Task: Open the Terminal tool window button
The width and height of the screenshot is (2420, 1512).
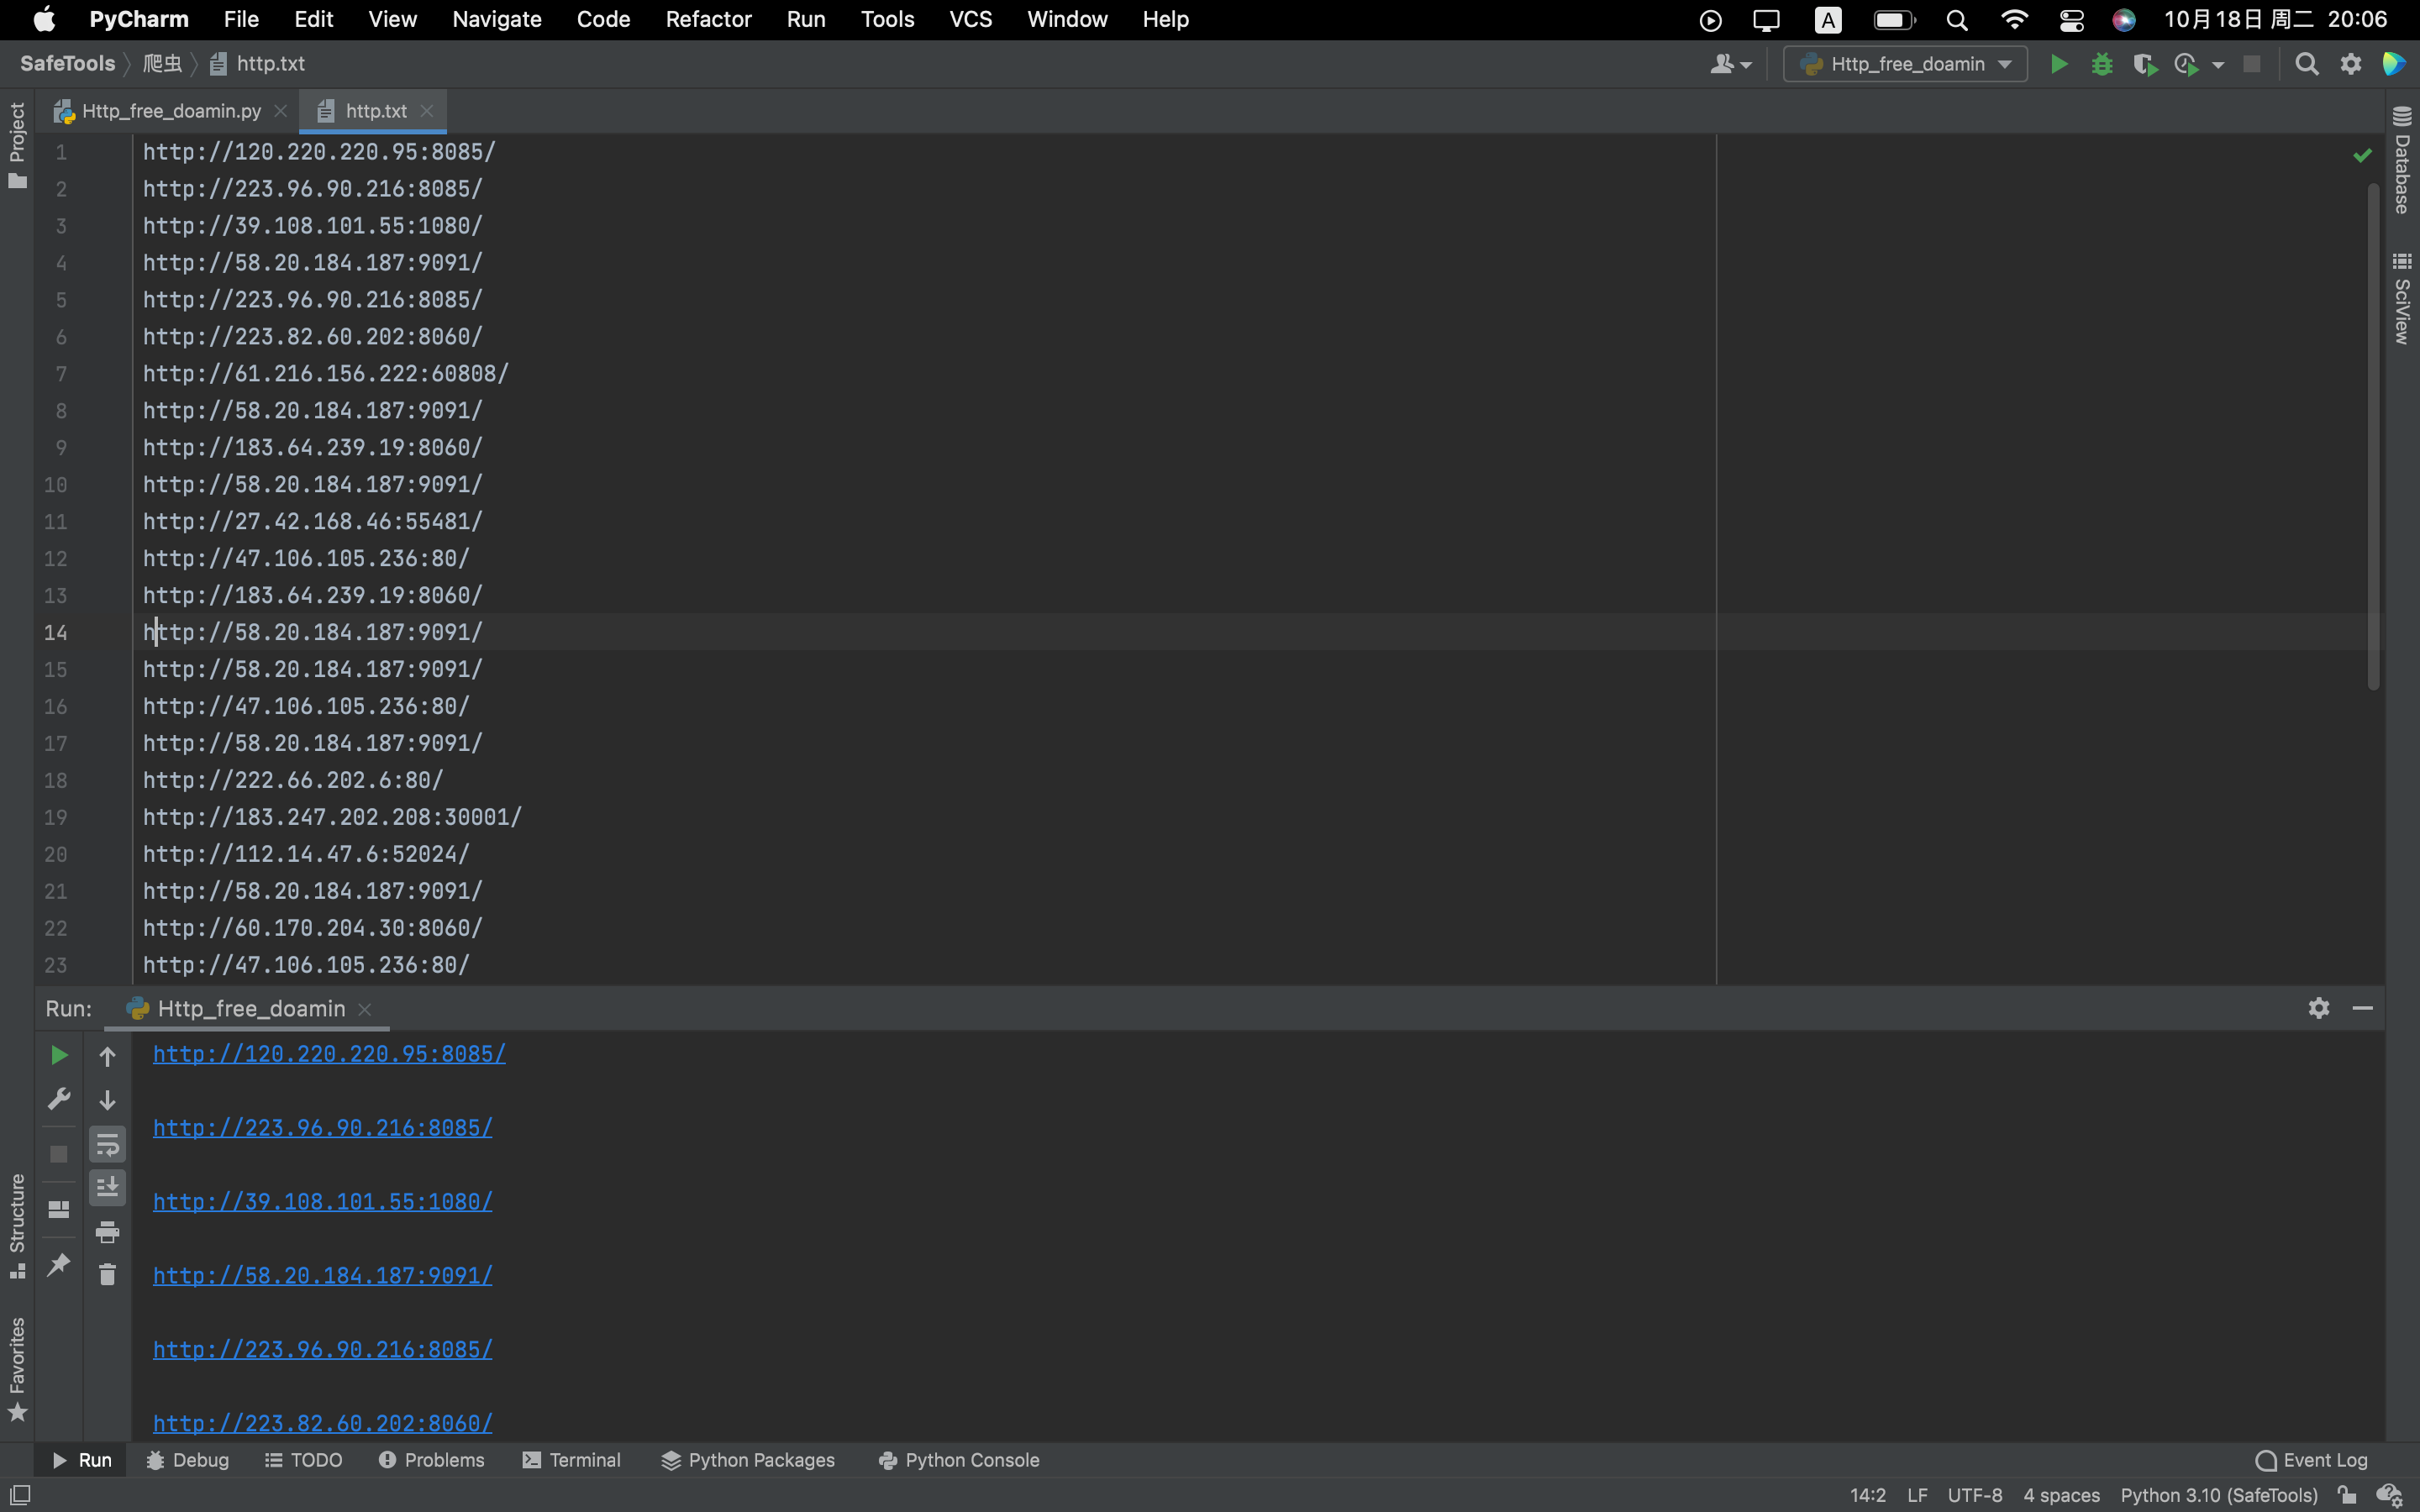Action: click(x=572, y=1460)
